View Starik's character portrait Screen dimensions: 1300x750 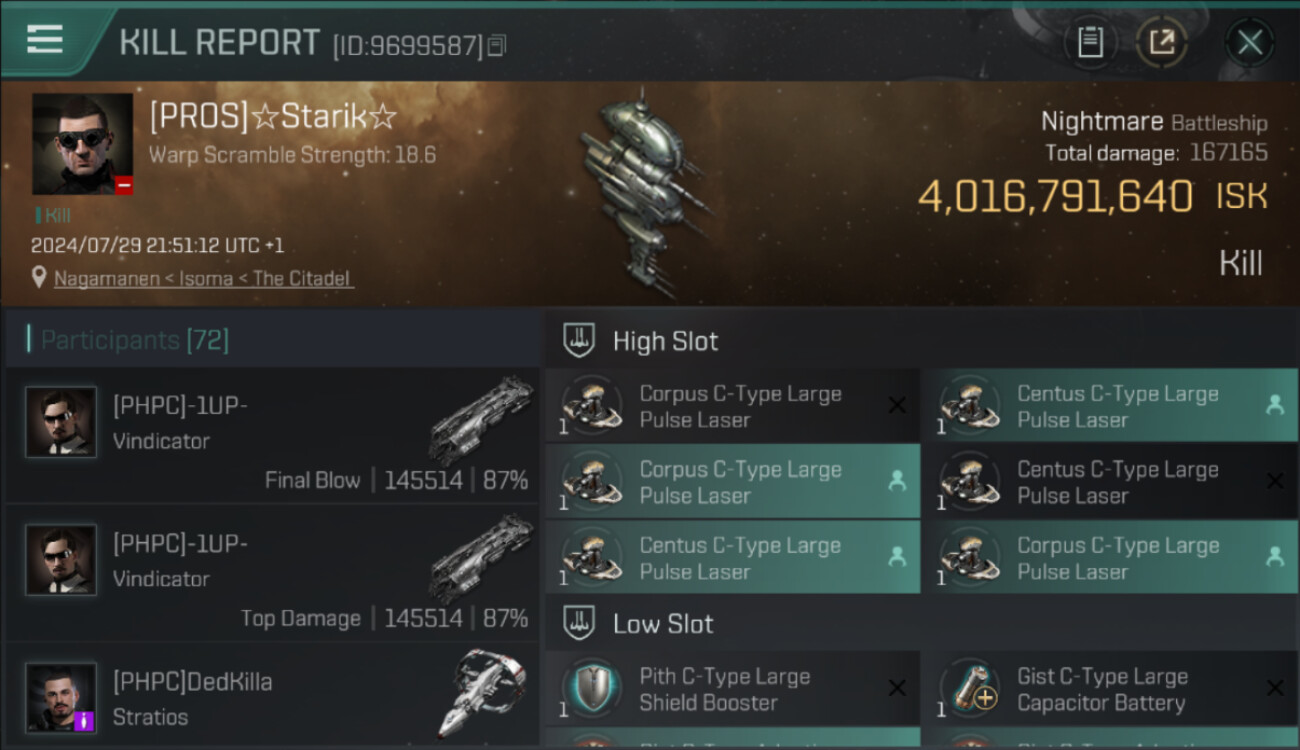pos(82,144)
